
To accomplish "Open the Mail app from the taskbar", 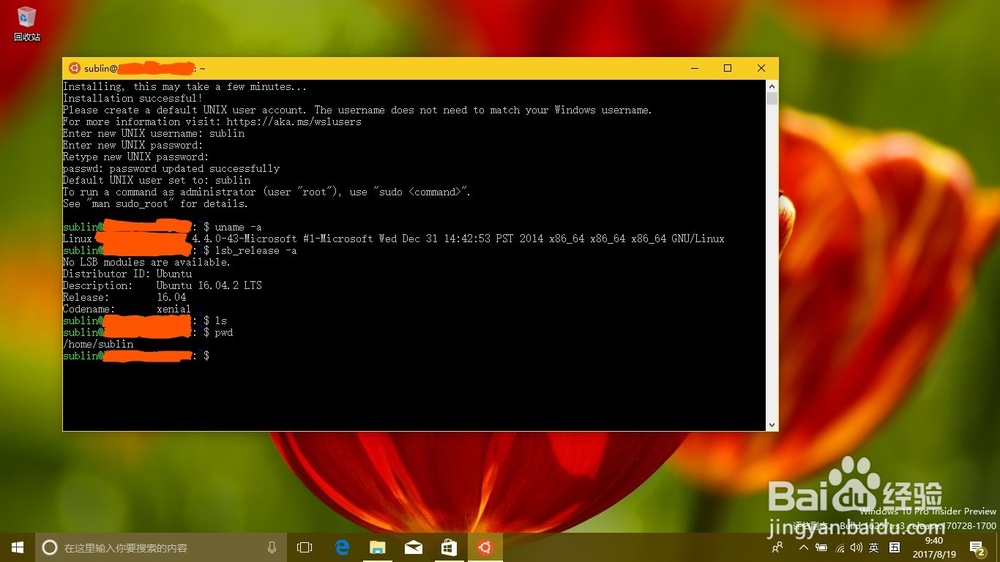I will [413, 547].
